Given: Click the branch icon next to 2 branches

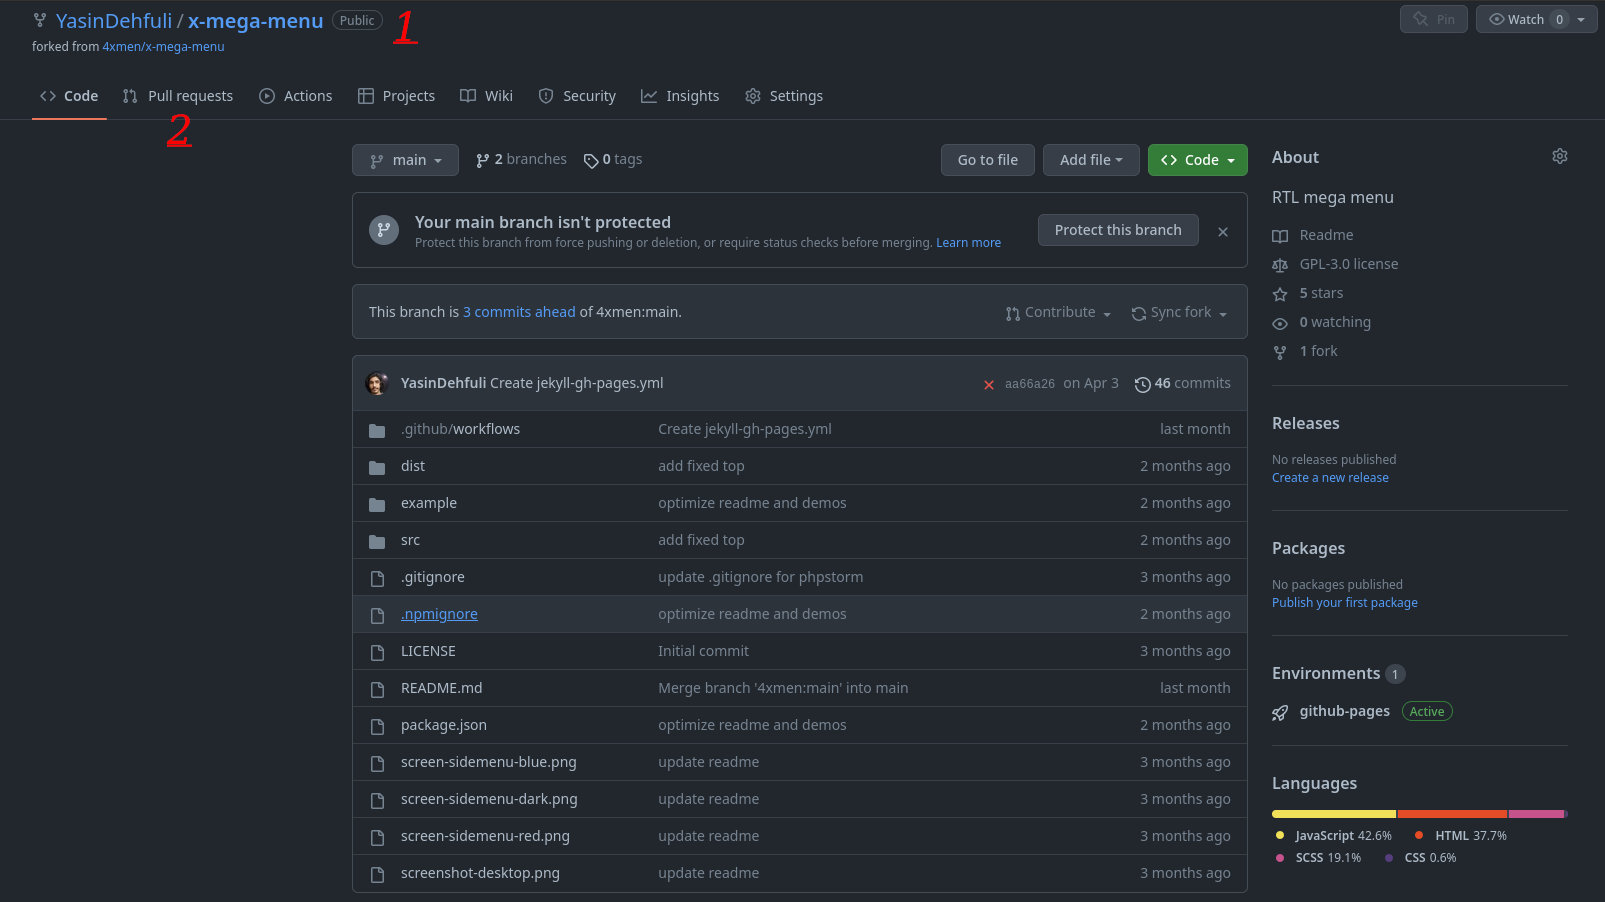Looking at the screenshot, I should coord(483,160).
